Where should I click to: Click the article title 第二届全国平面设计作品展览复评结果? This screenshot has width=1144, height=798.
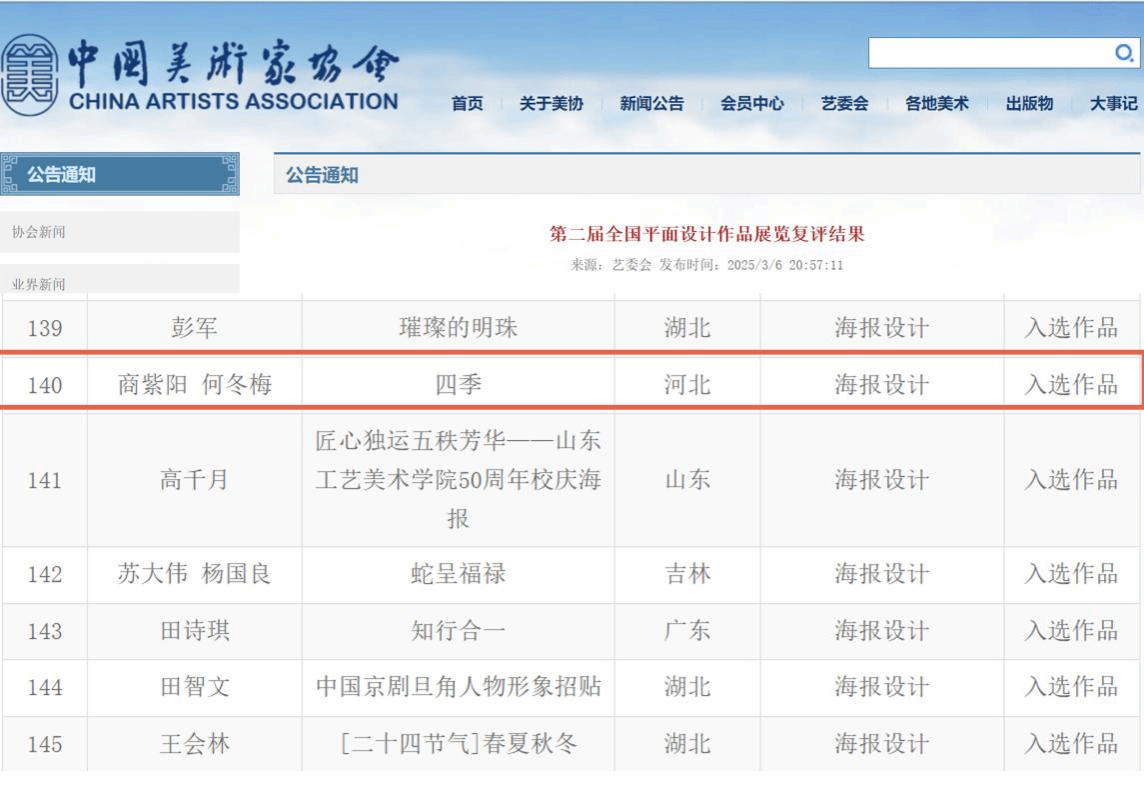707,234
